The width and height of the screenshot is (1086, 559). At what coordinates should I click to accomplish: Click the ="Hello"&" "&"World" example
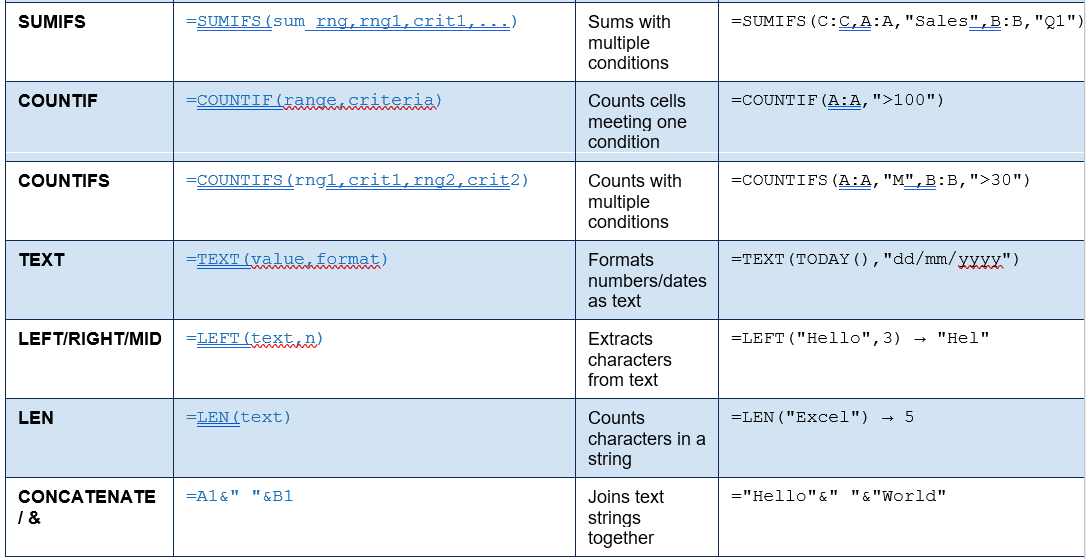pyautogui.click(x=838, y=496)
